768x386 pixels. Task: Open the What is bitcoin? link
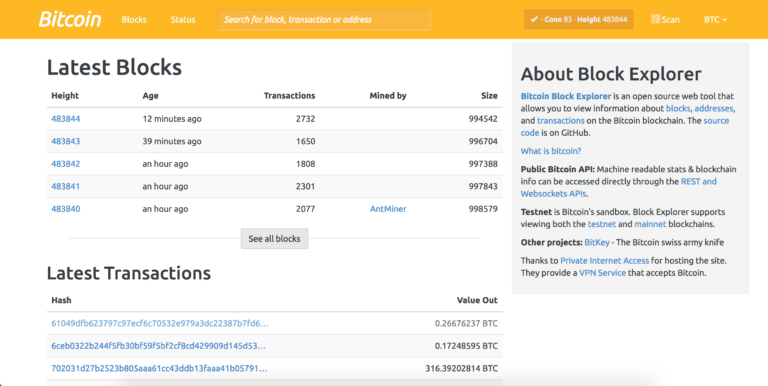coord(551,151)
